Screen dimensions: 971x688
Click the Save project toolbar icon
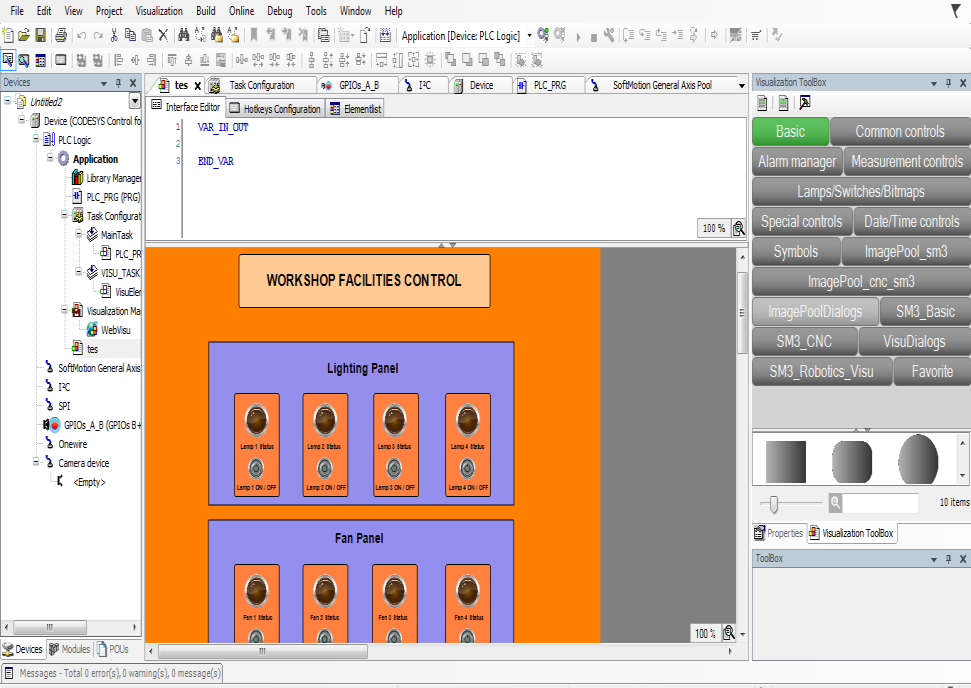click(40, 35)
